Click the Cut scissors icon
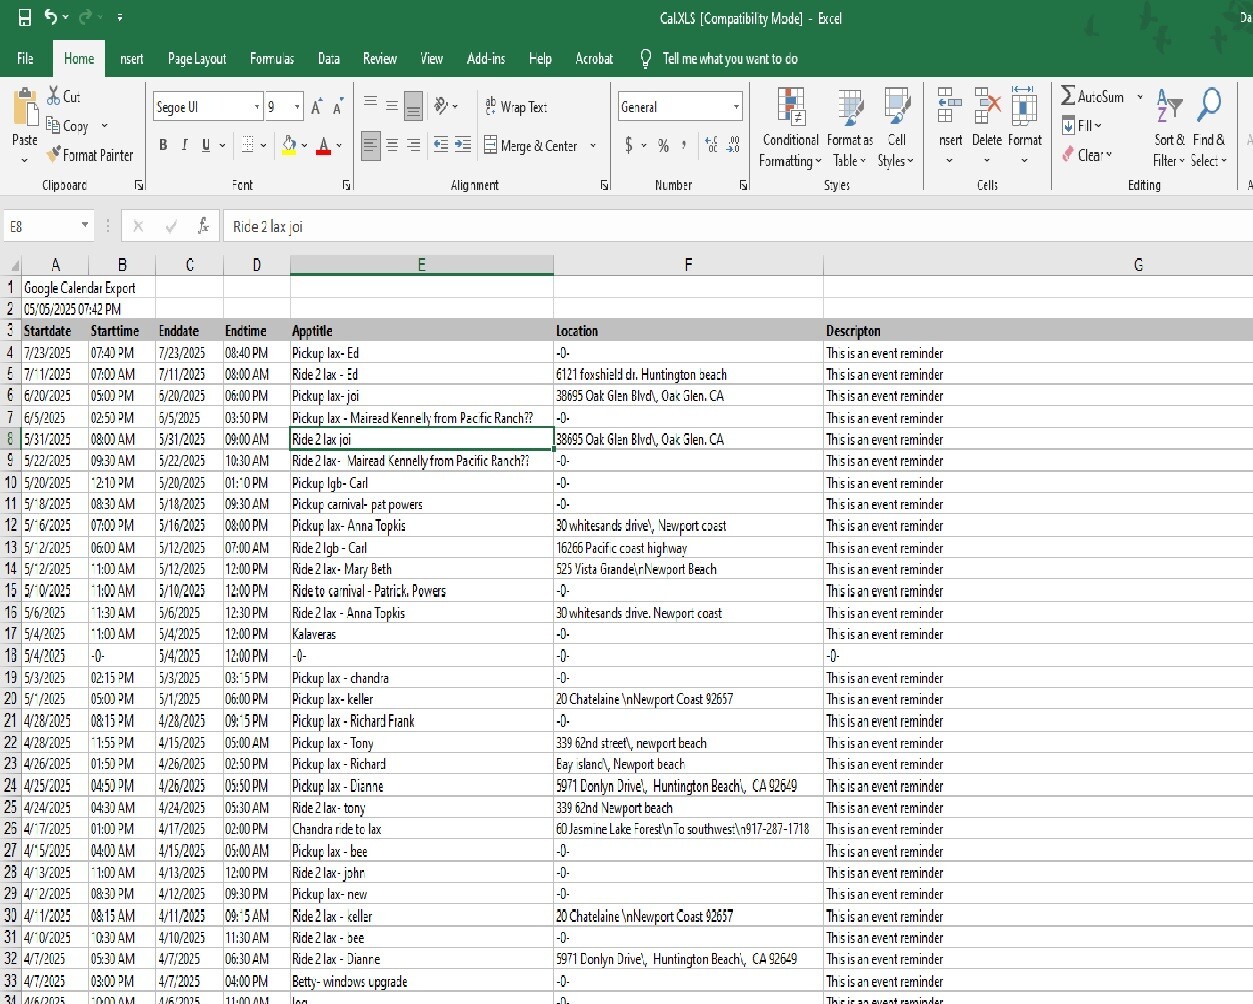The image size is (1253, 1004). (54, 96)
